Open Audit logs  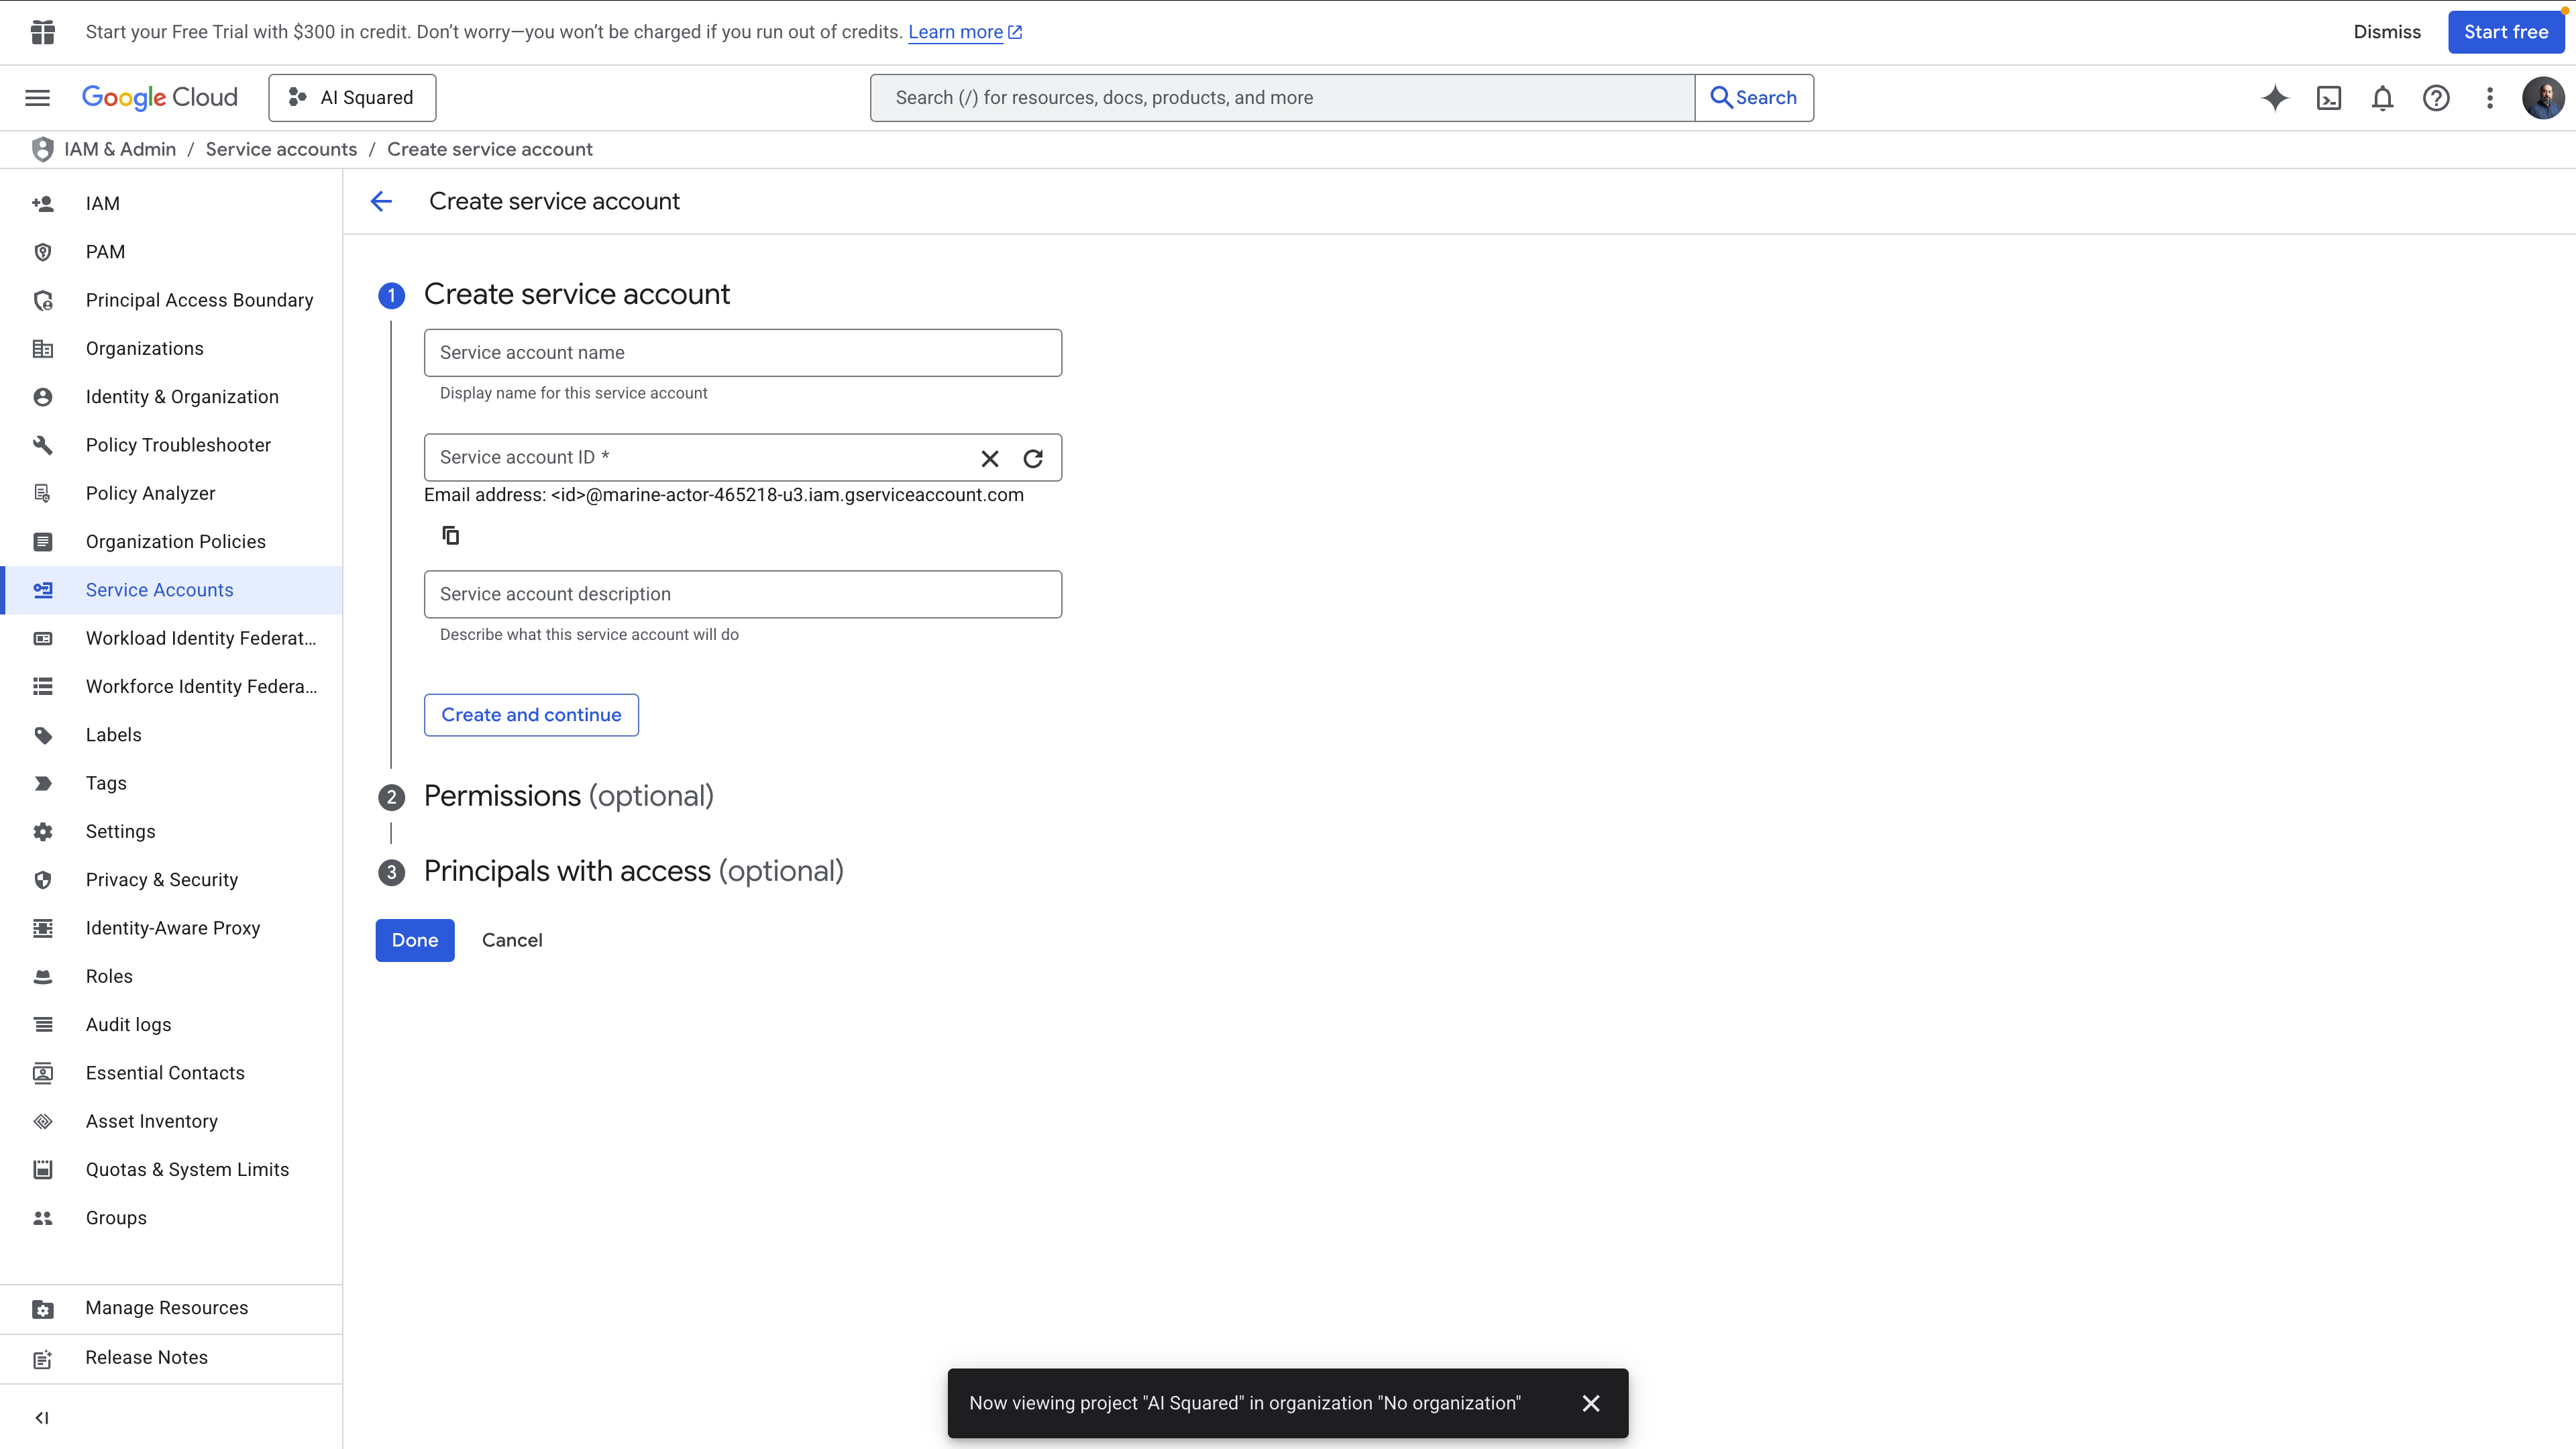click(x=172, y=1025)
